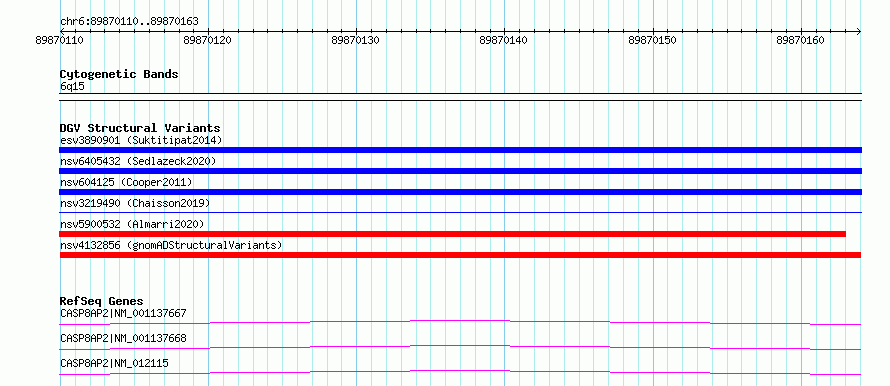The image size is (890, 386).
Task: Click ruler position 89870150
Action: (652, 40)
